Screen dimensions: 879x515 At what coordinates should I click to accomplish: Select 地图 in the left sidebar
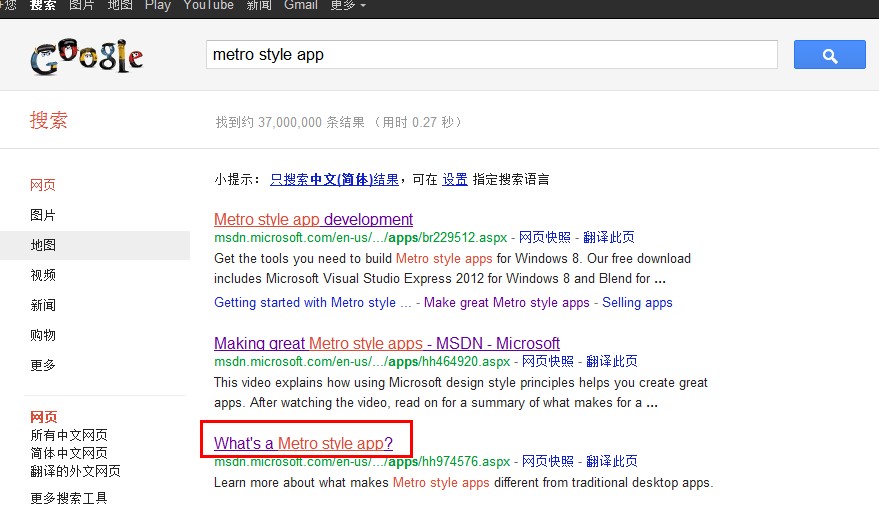43,245
